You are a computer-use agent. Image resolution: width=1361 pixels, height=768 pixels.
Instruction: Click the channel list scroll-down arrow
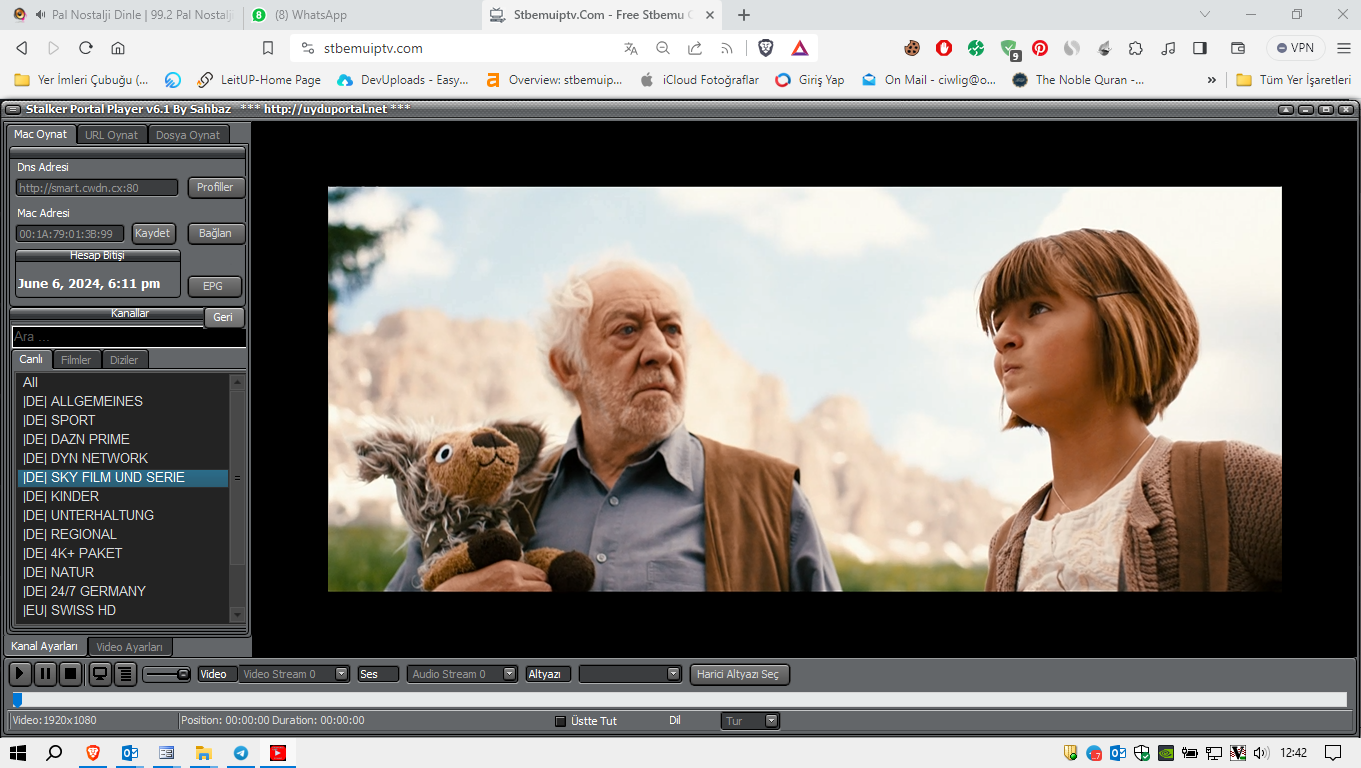237,614
